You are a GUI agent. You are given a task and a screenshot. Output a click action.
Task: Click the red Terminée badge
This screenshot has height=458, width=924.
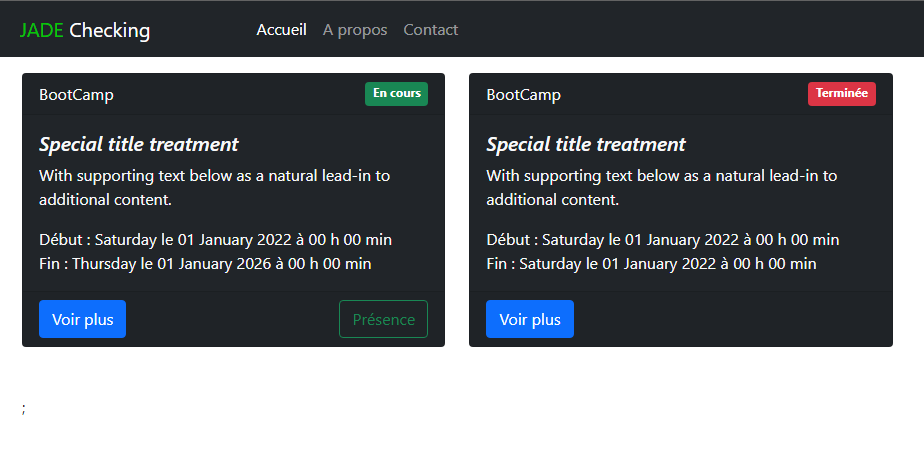pos(842,94)
